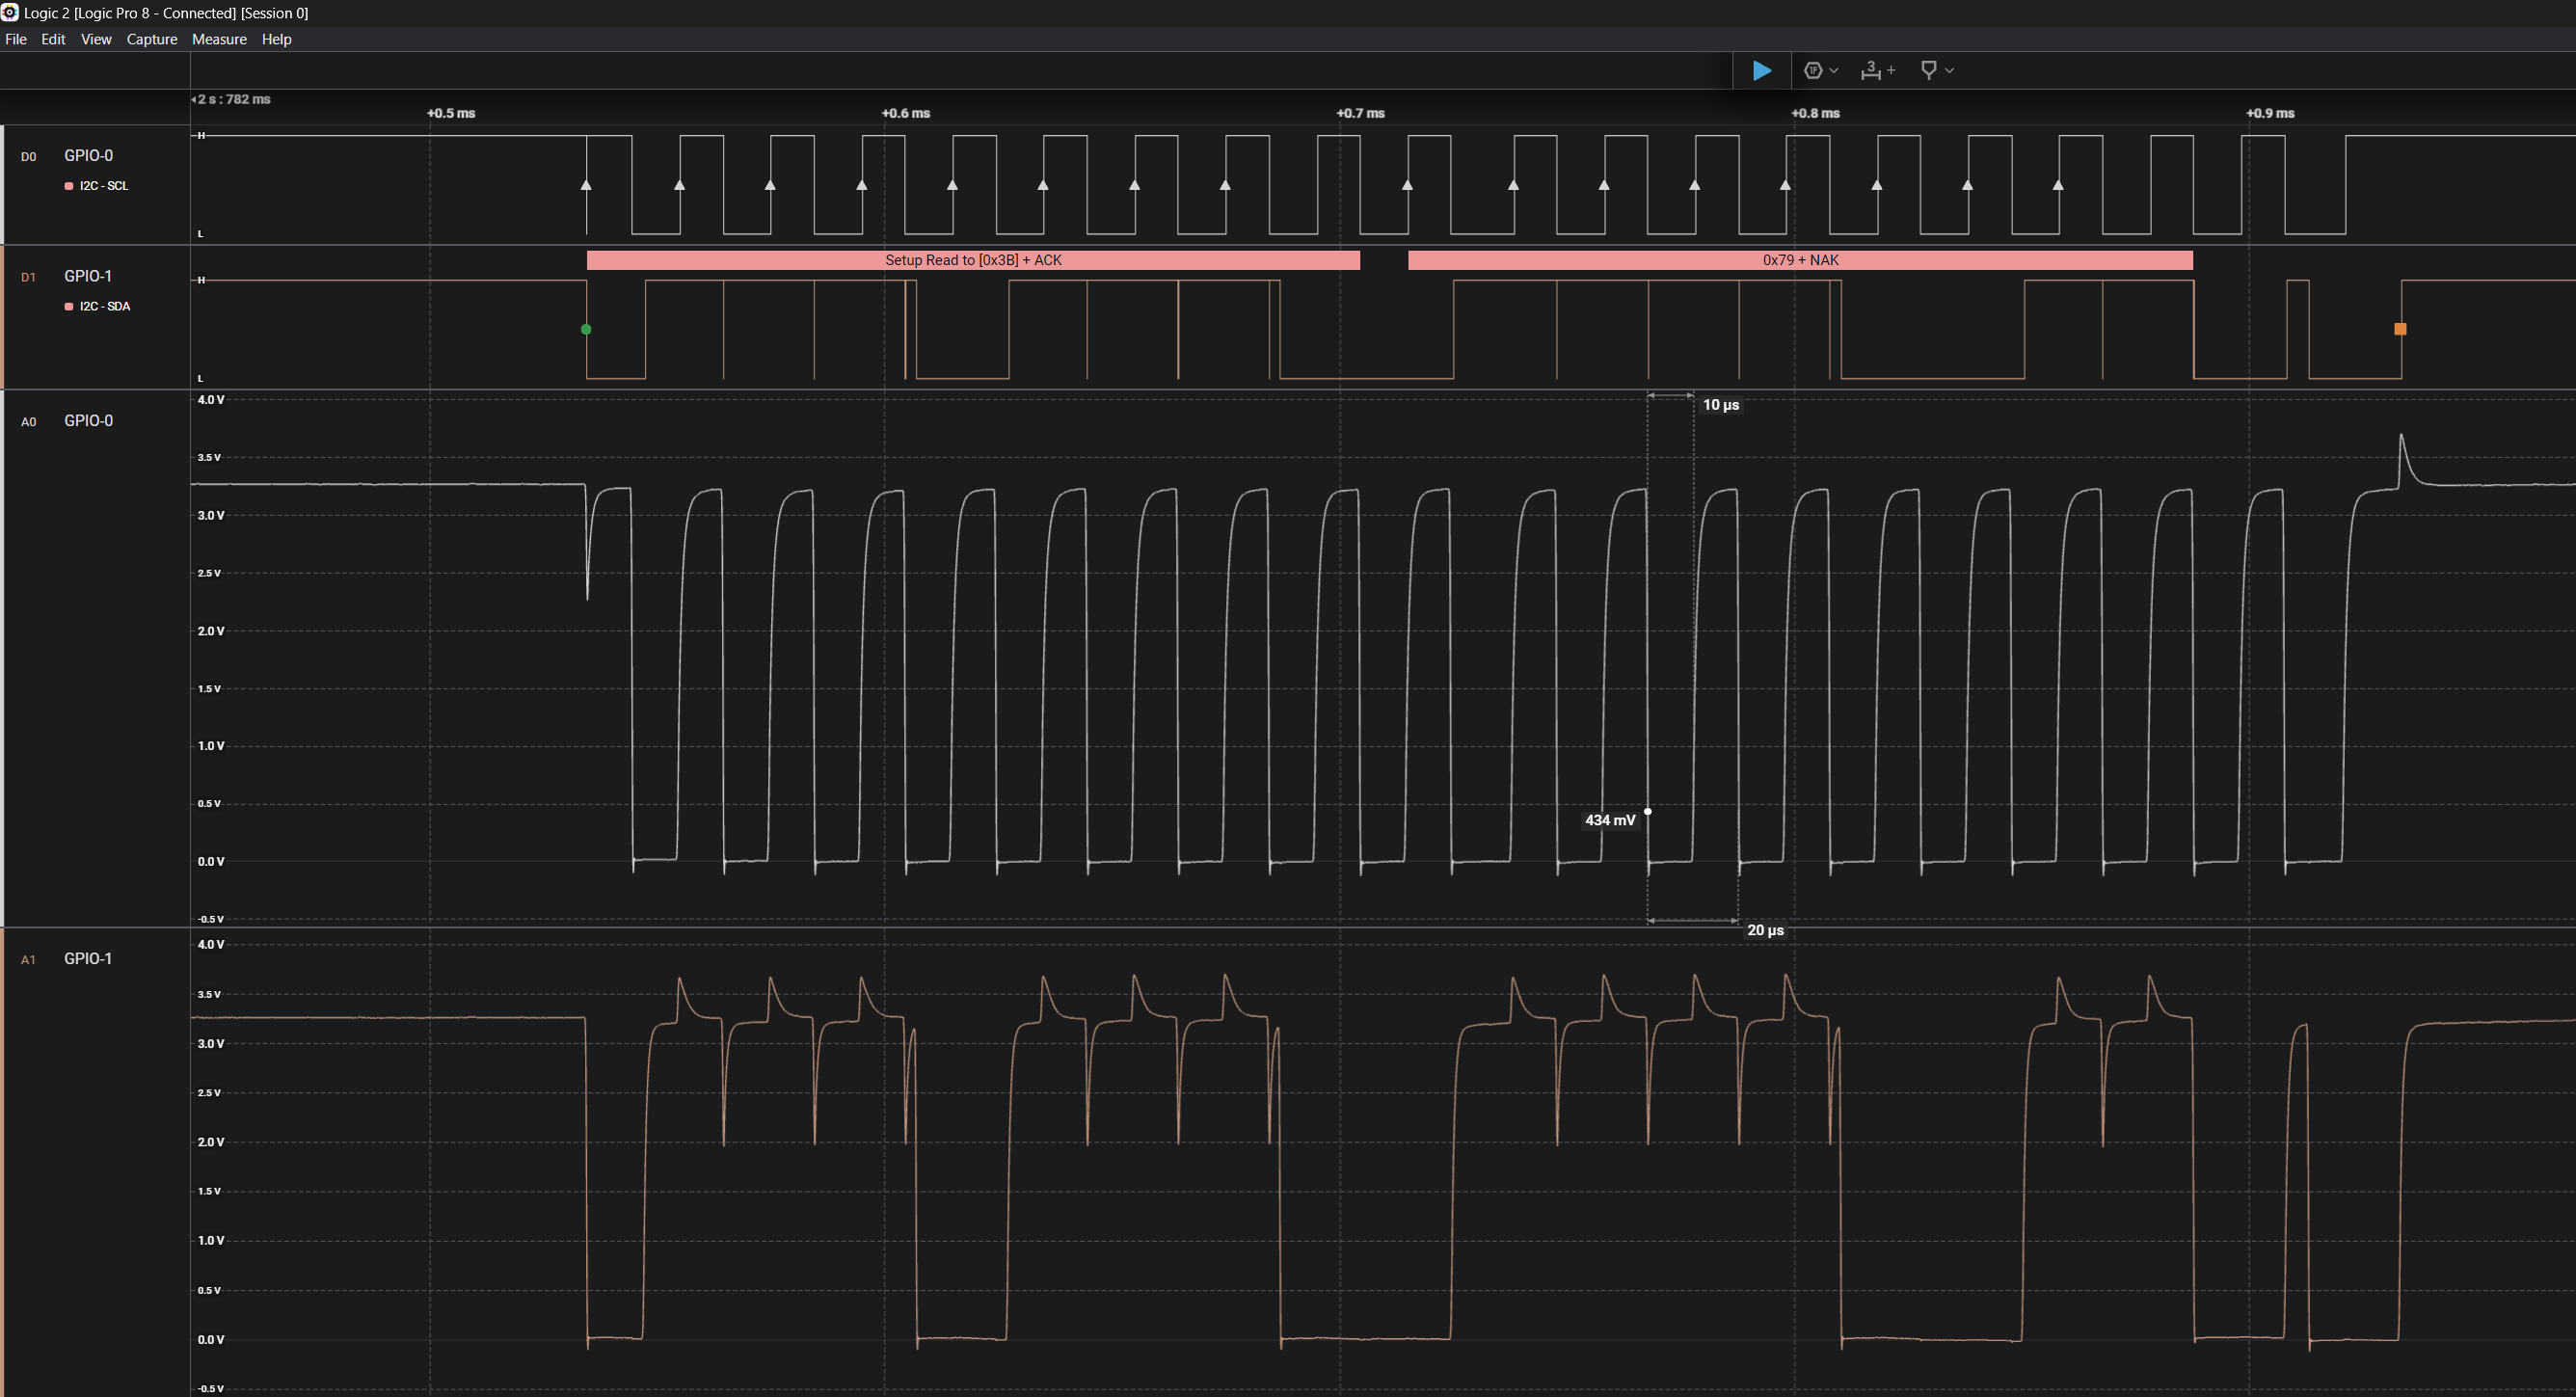Open the Edit menu

(53, 39)
